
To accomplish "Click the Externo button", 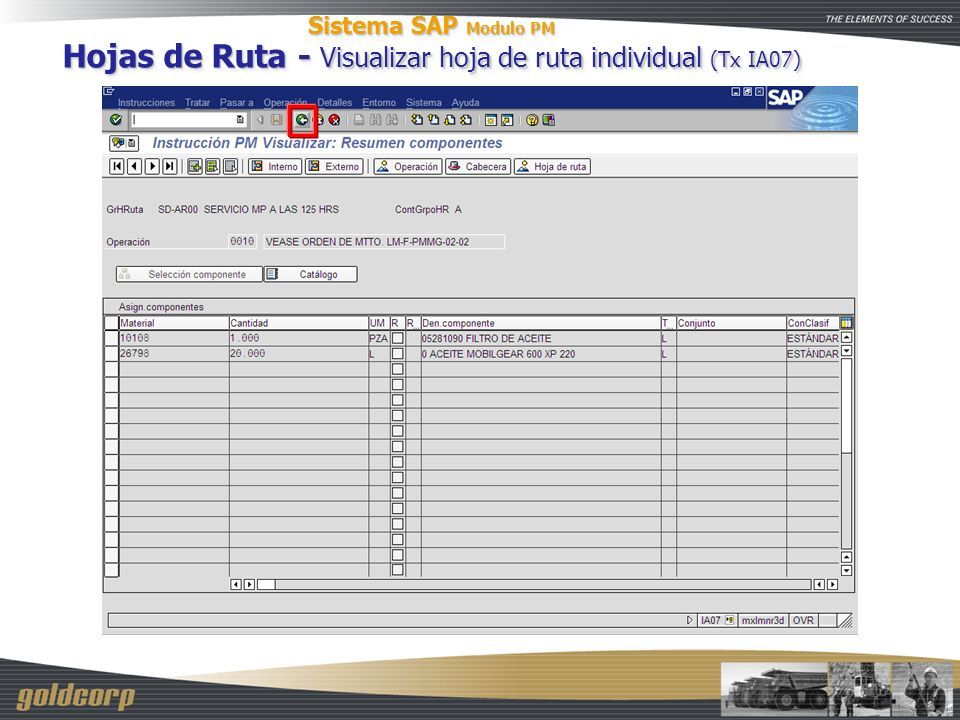I will point(334,166).
